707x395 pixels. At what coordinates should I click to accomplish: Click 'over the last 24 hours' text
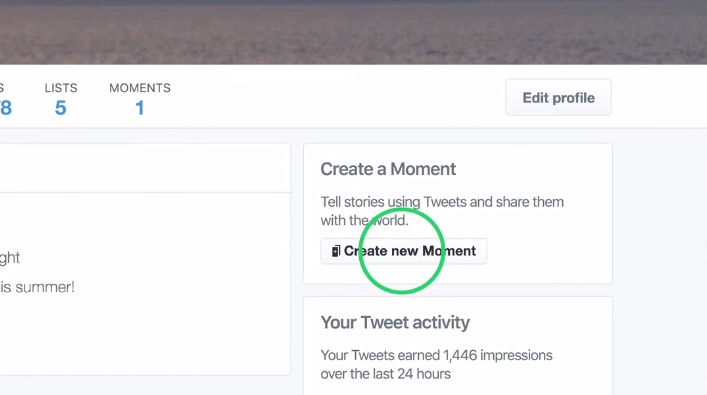[x=386, y=374]
